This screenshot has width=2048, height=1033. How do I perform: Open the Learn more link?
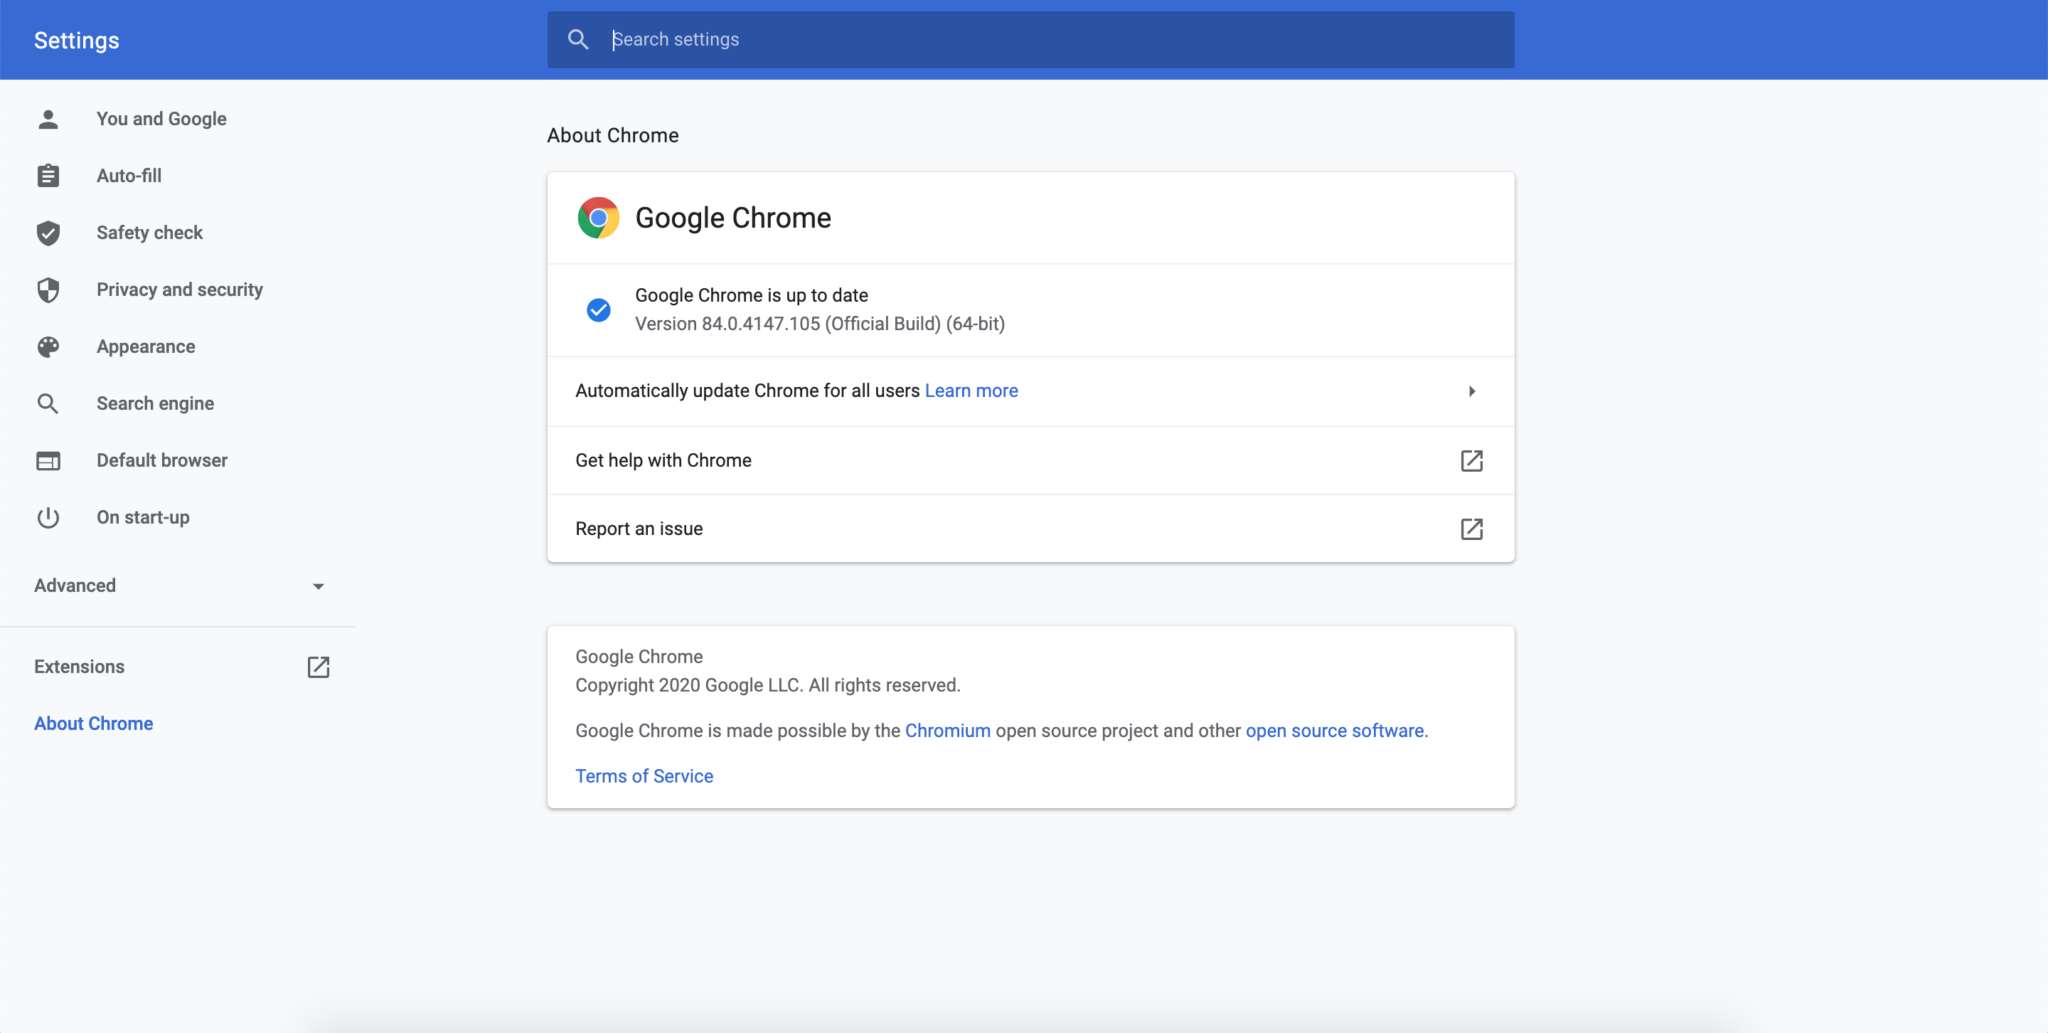pyautogui.click(x=971, y=390)
